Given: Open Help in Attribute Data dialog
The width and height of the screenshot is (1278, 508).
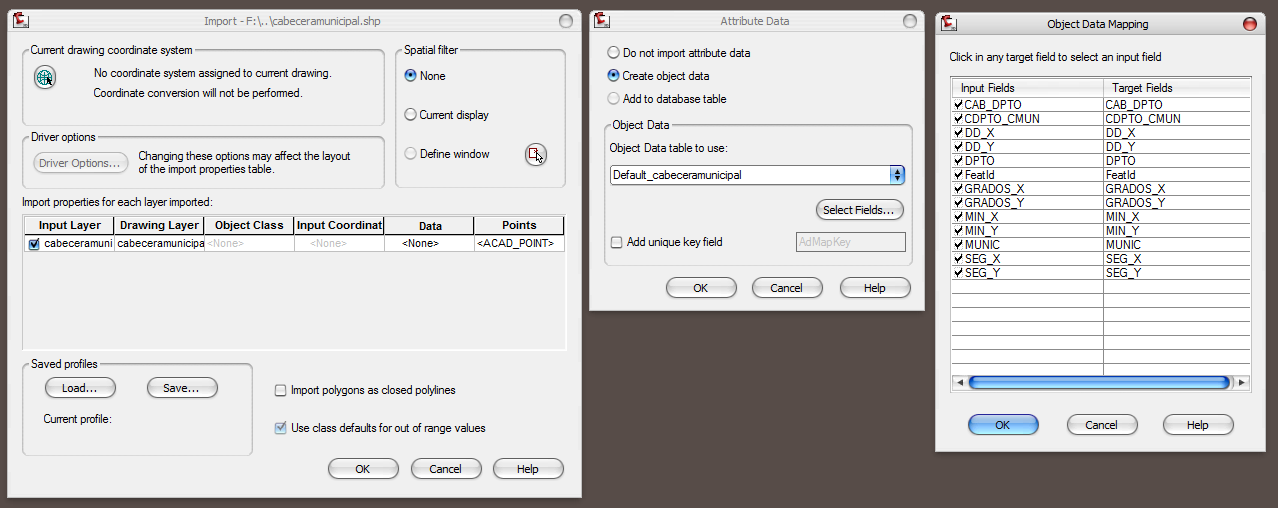Looking at the screenshot, I should 875,288.
